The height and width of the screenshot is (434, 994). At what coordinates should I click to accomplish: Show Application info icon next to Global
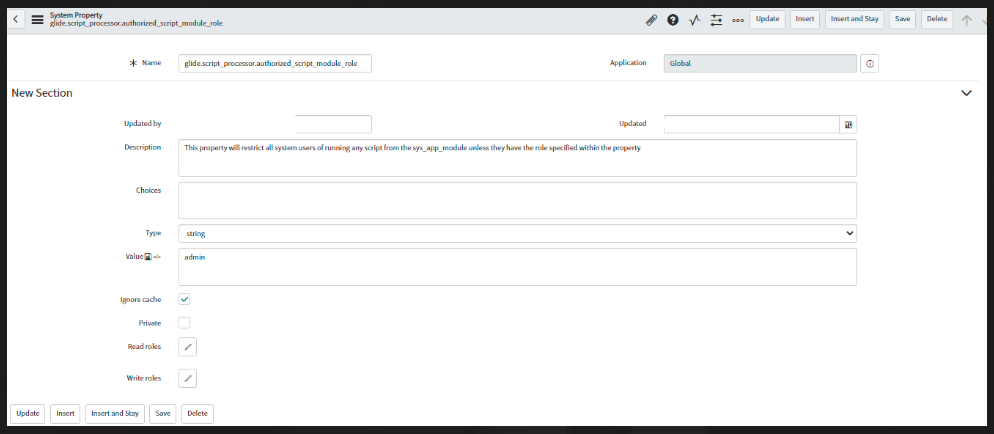tap(870, 63)
